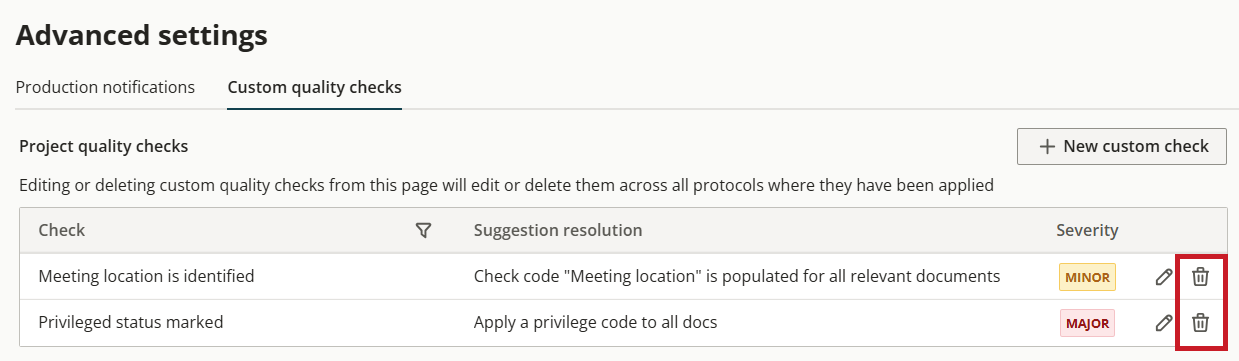The height and width of the screenshot is (361, 1239).
Task: Click the Suggestion resolution column header
Action: [x=558, y=230]
